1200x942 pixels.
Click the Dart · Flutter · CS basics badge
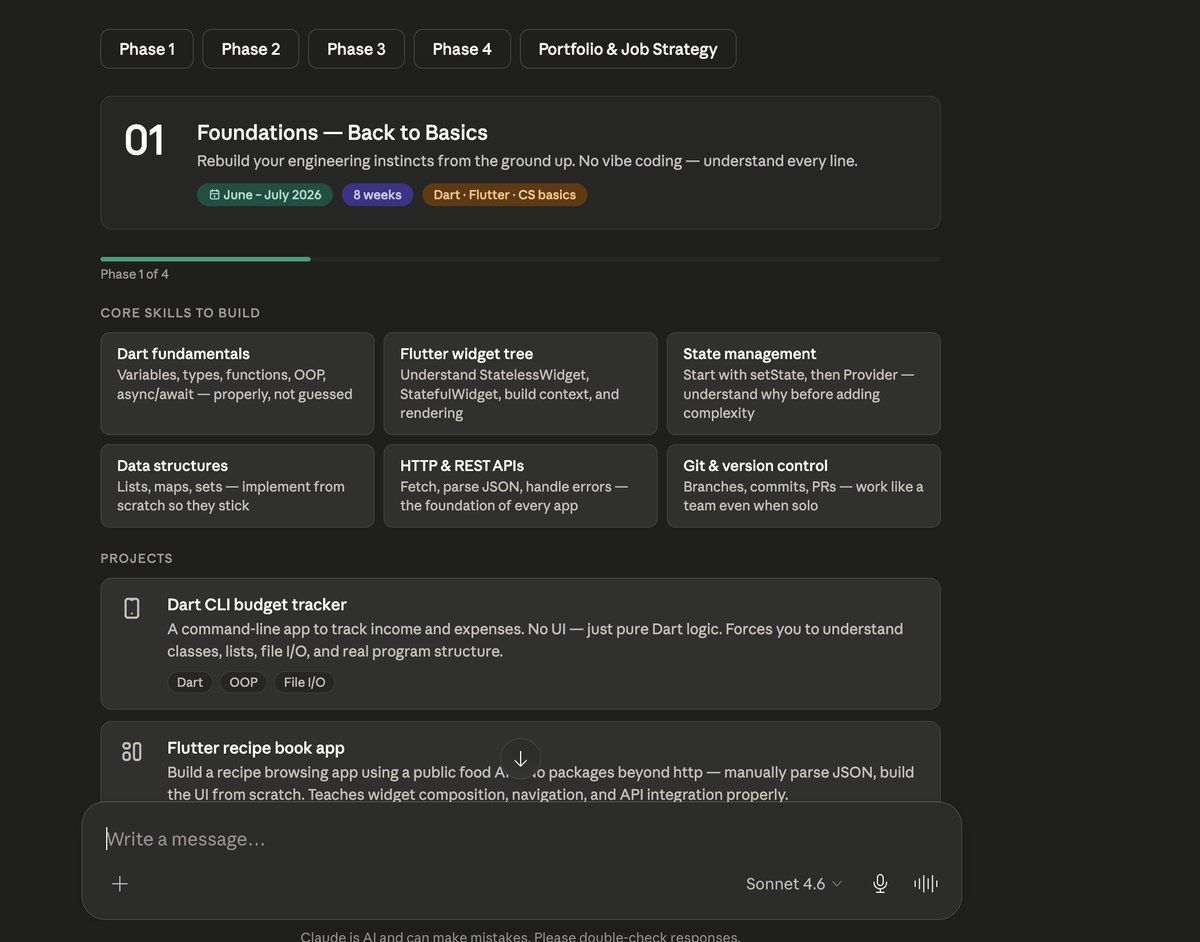pyautogui.click(x=505, y=195)
